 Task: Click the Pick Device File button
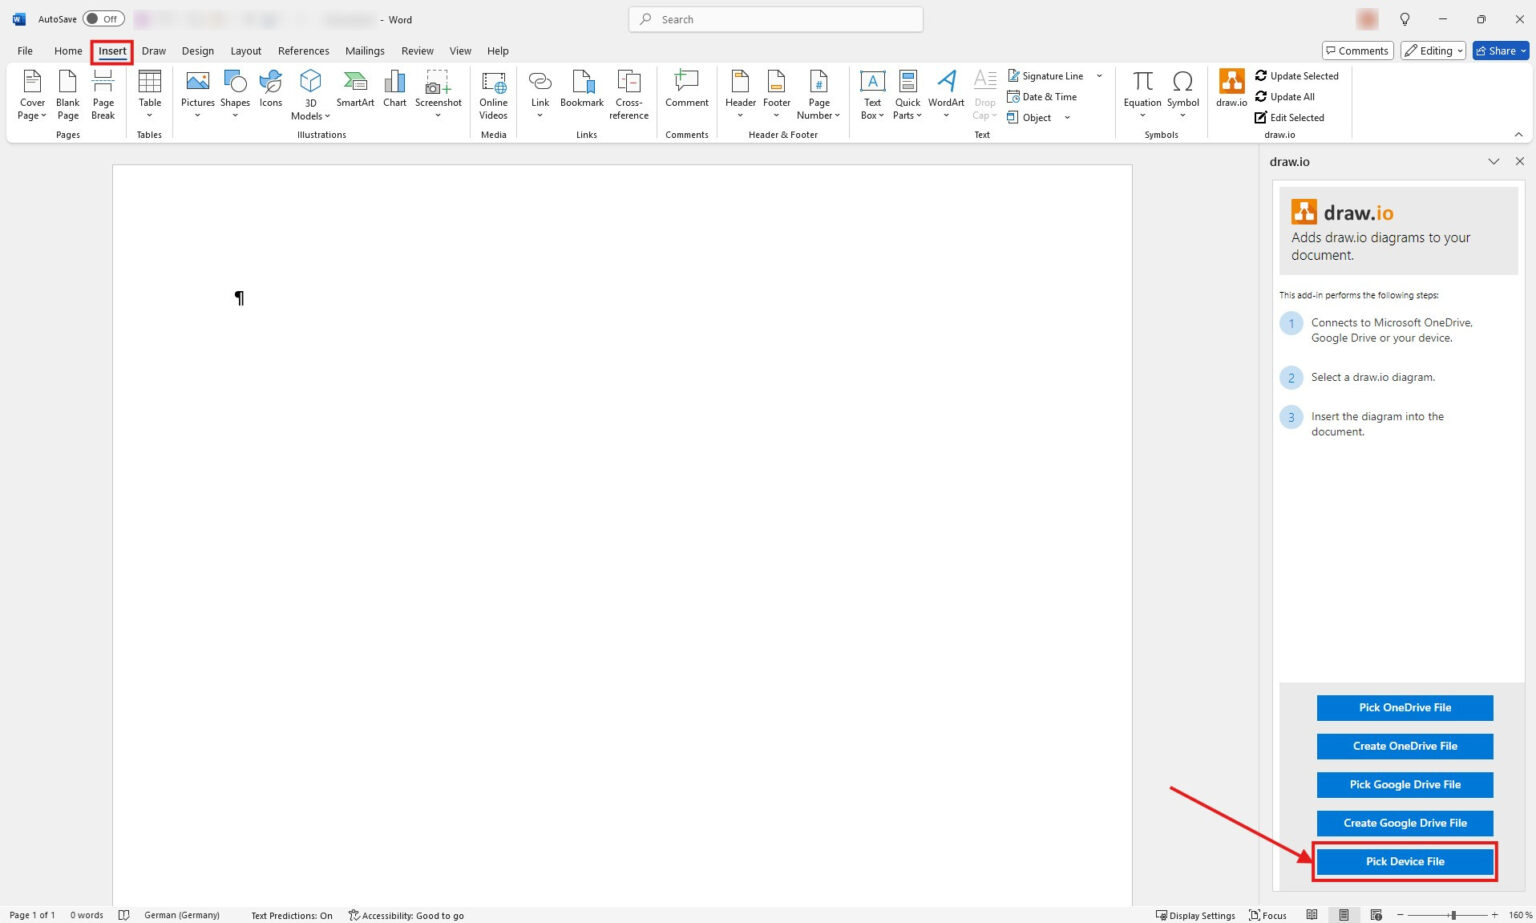[x=1405, y=861]
